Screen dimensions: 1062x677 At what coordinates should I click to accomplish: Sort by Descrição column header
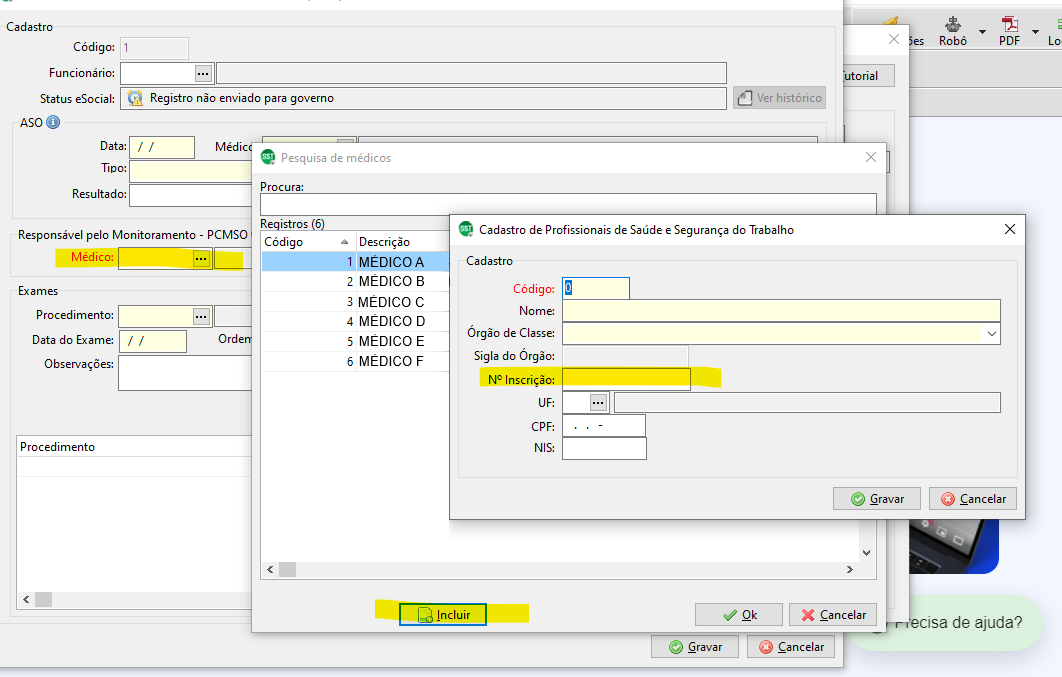point(403,242)
